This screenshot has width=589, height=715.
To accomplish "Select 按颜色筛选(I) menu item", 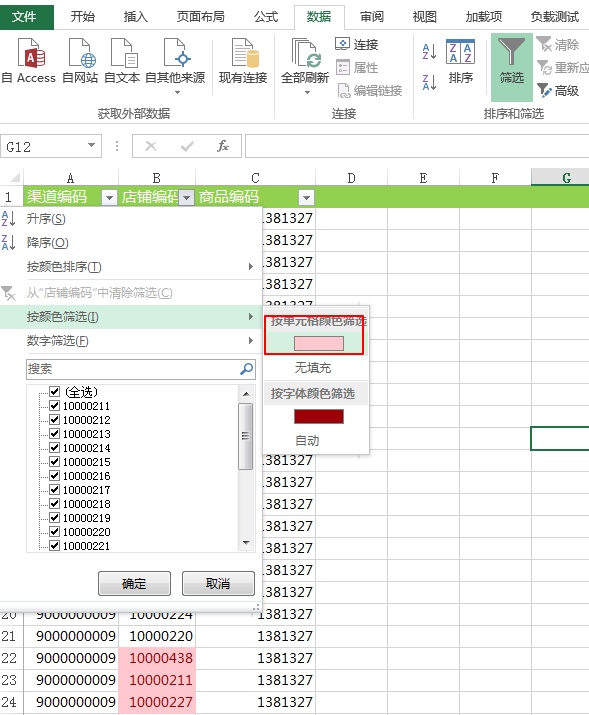I will click(131, 316).
